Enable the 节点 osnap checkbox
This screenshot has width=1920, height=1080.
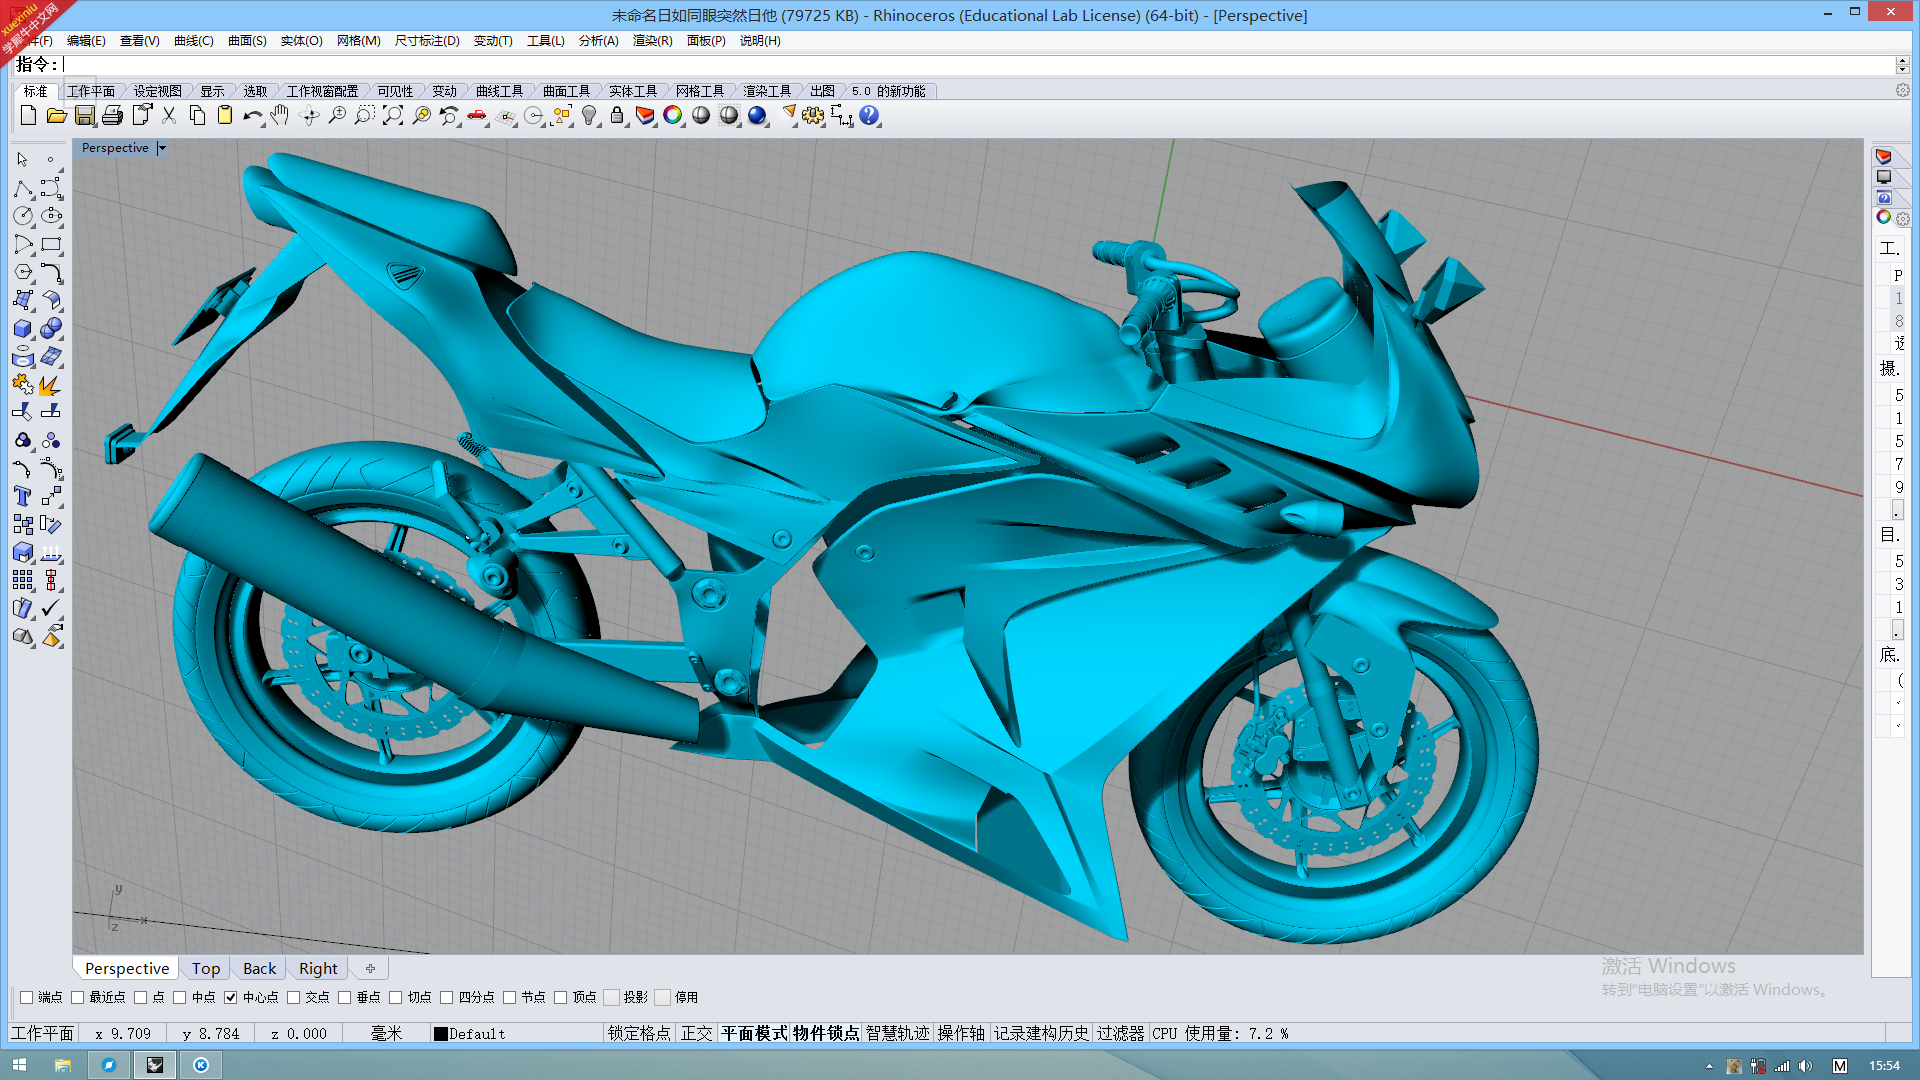510,997
